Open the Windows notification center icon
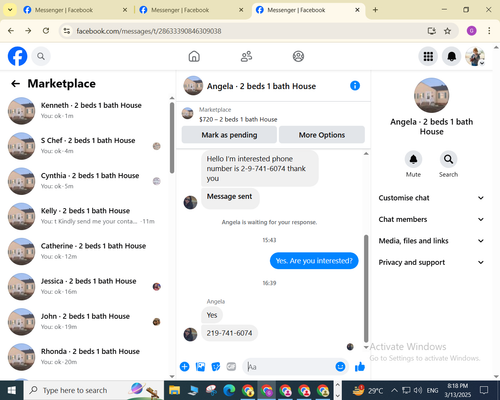 484,390
